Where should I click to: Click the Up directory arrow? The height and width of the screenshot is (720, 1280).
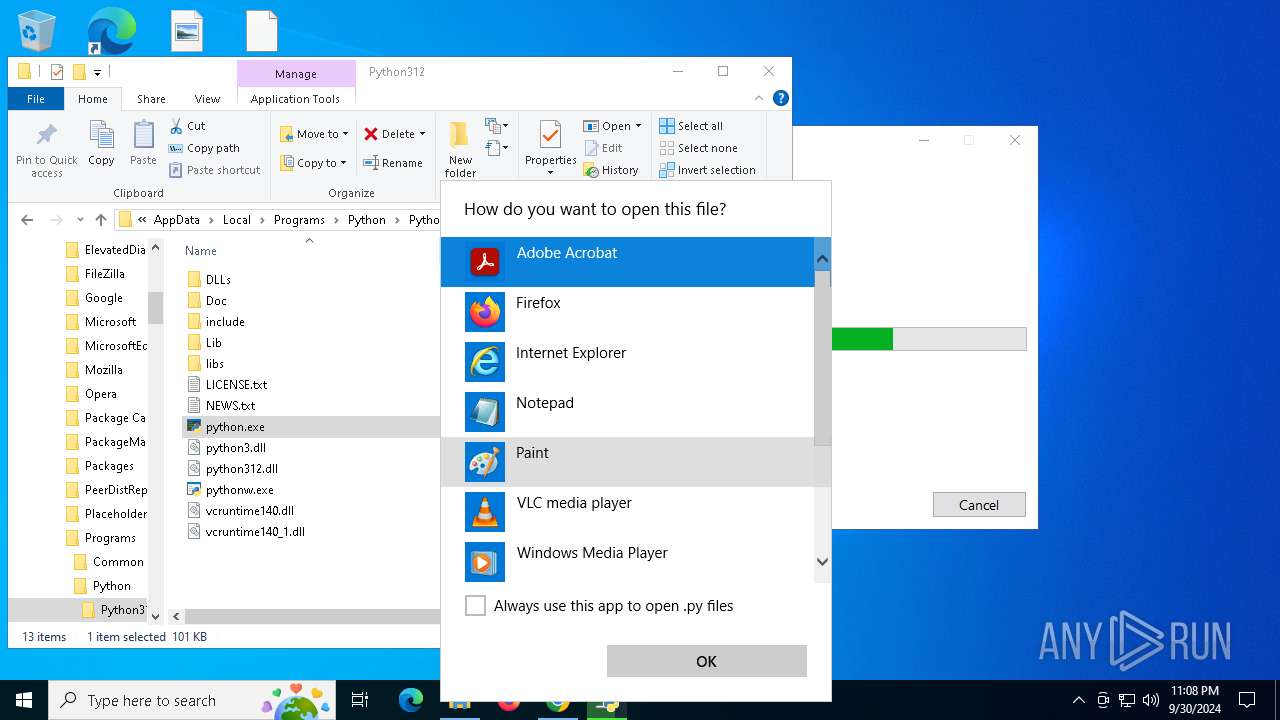(x=100, y=220)
